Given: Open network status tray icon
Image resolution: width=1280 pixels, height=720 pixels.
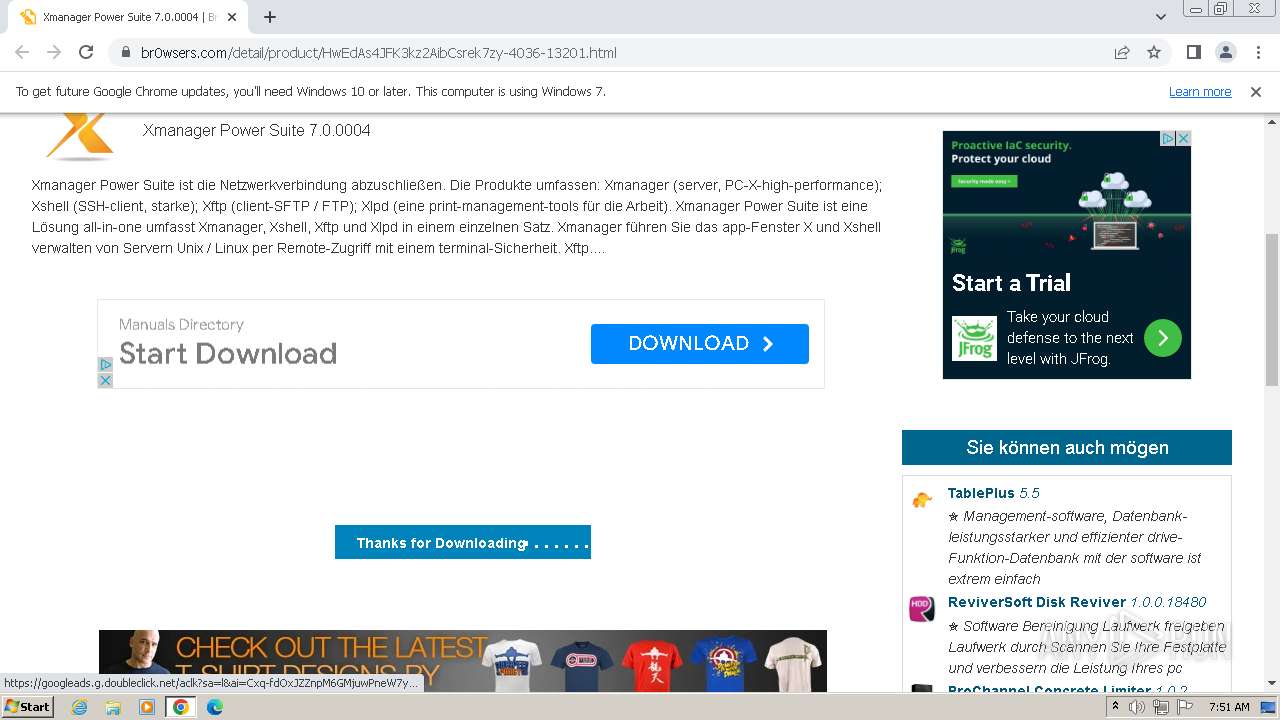Looking at the screenshot, I should coord(1160,707).
